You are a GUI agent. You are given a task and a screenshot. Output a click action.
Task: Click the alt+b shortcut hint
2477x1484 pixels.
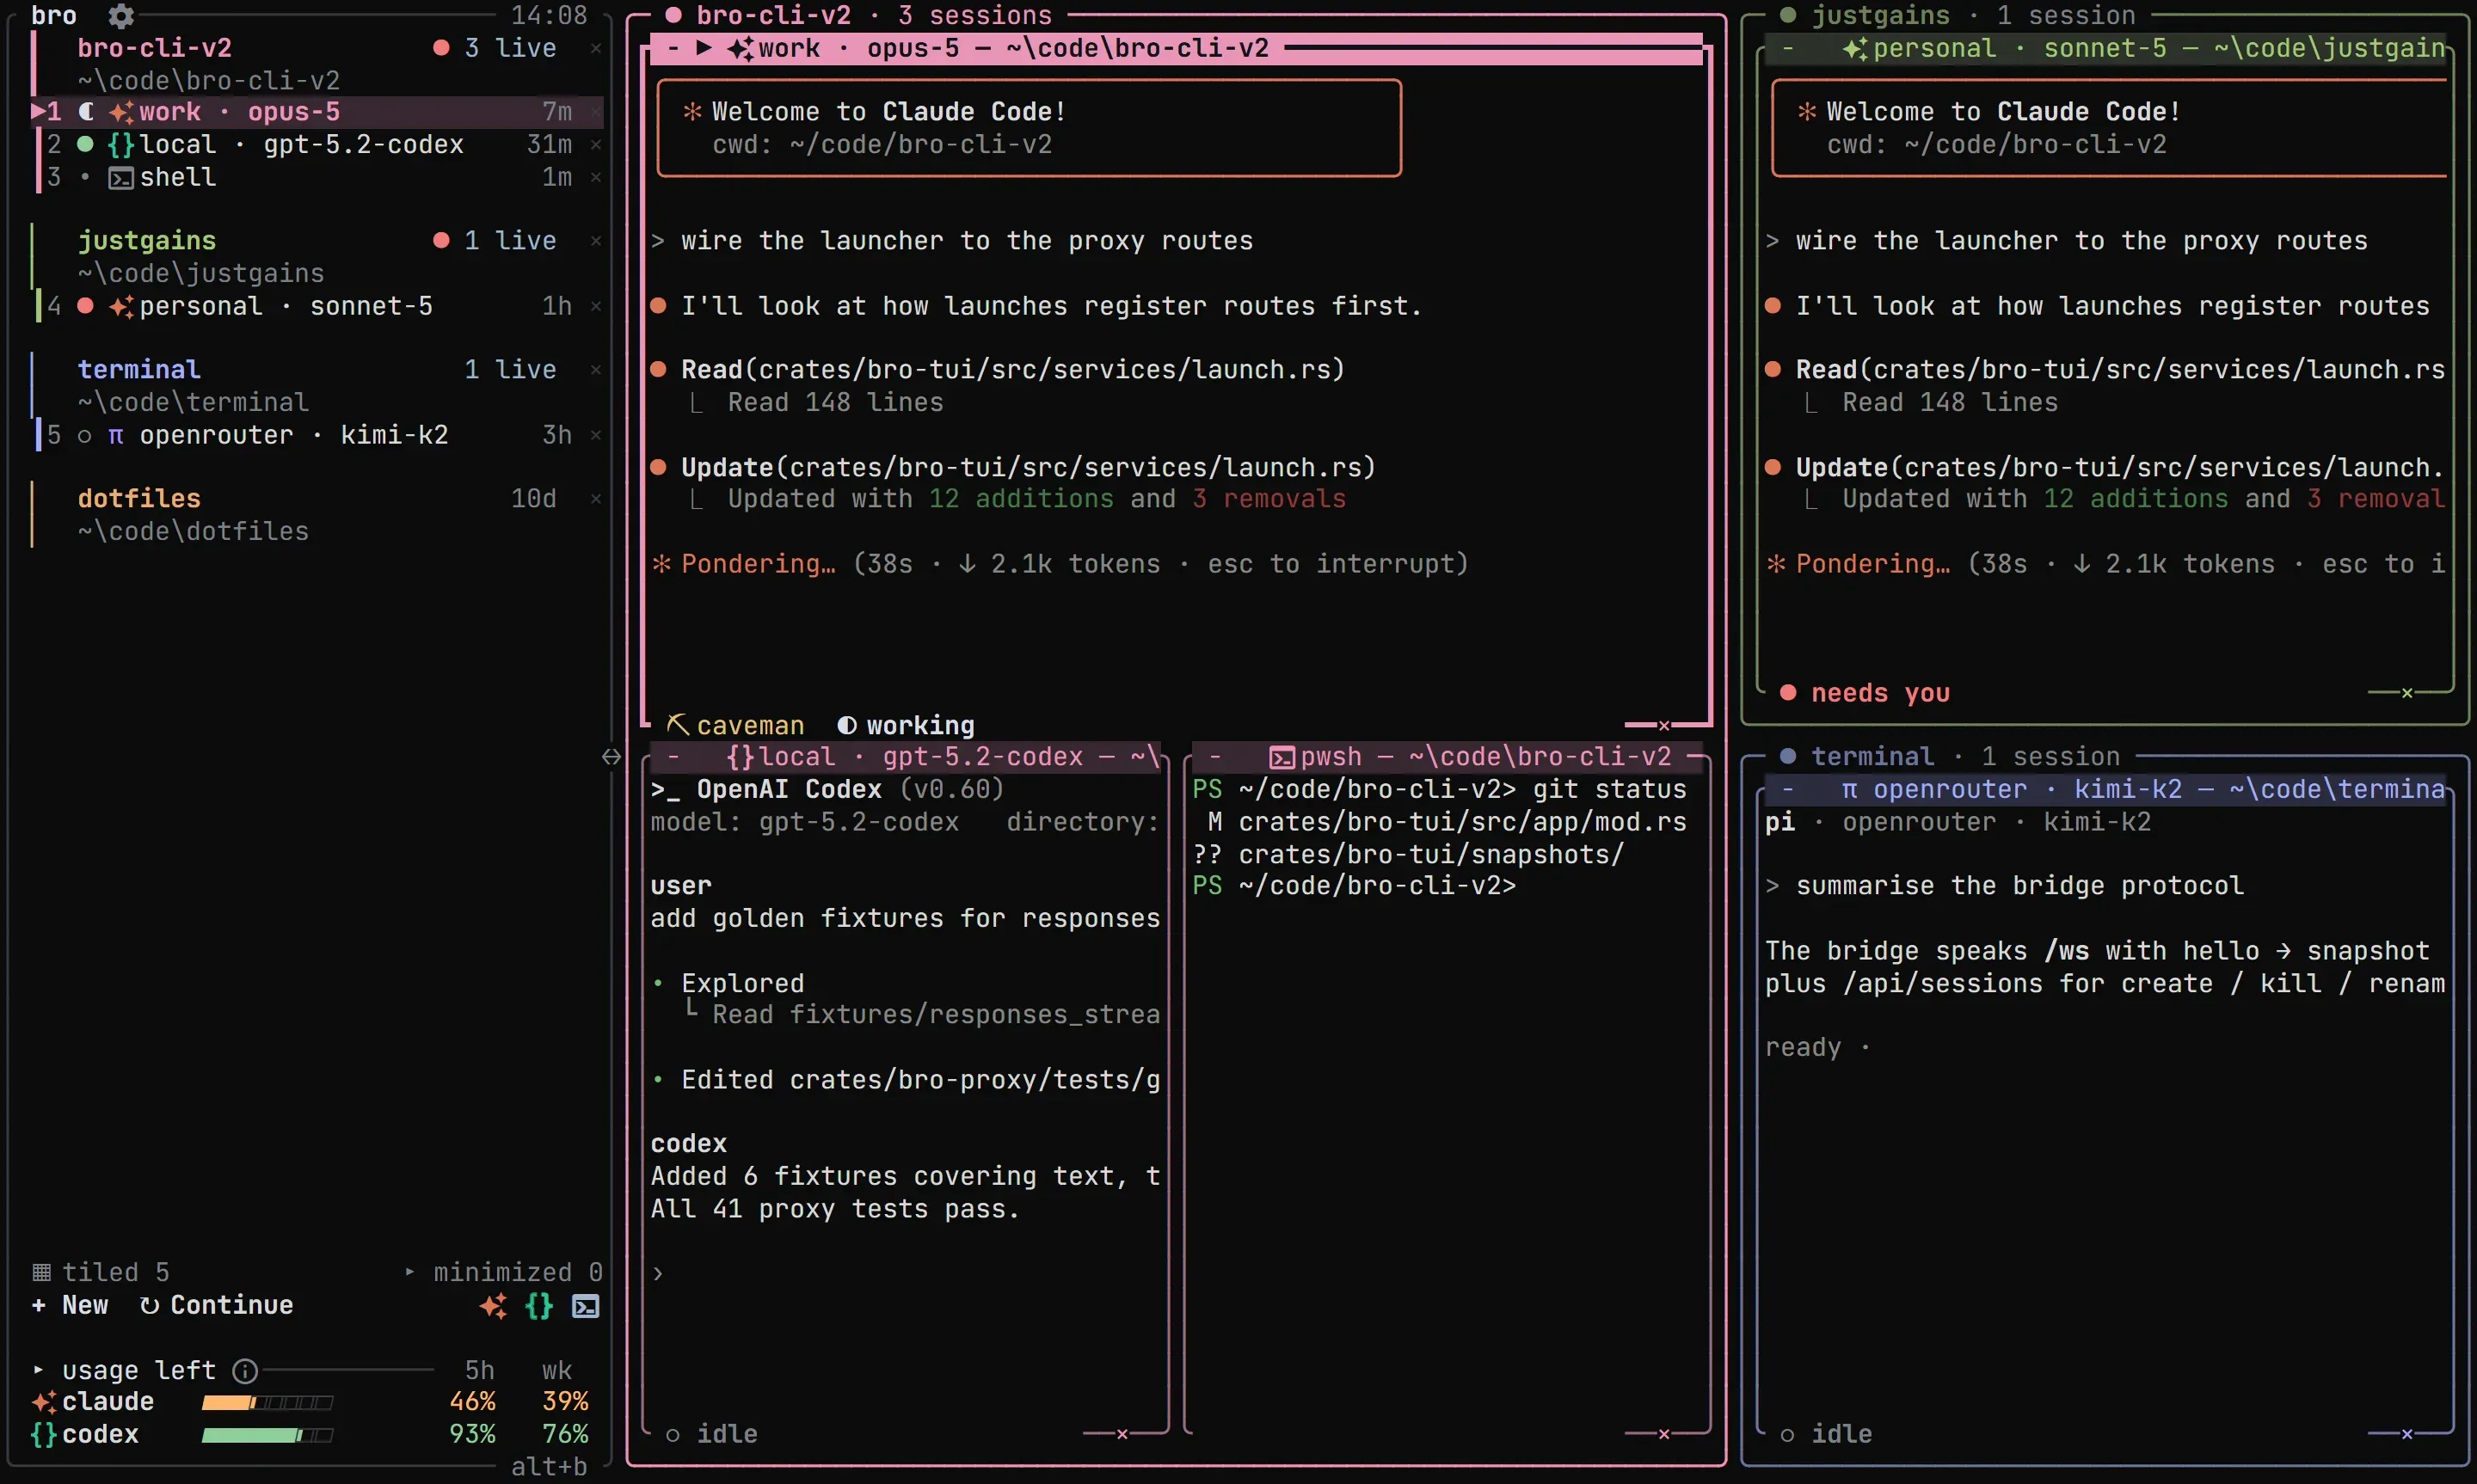pos(549,1467)
